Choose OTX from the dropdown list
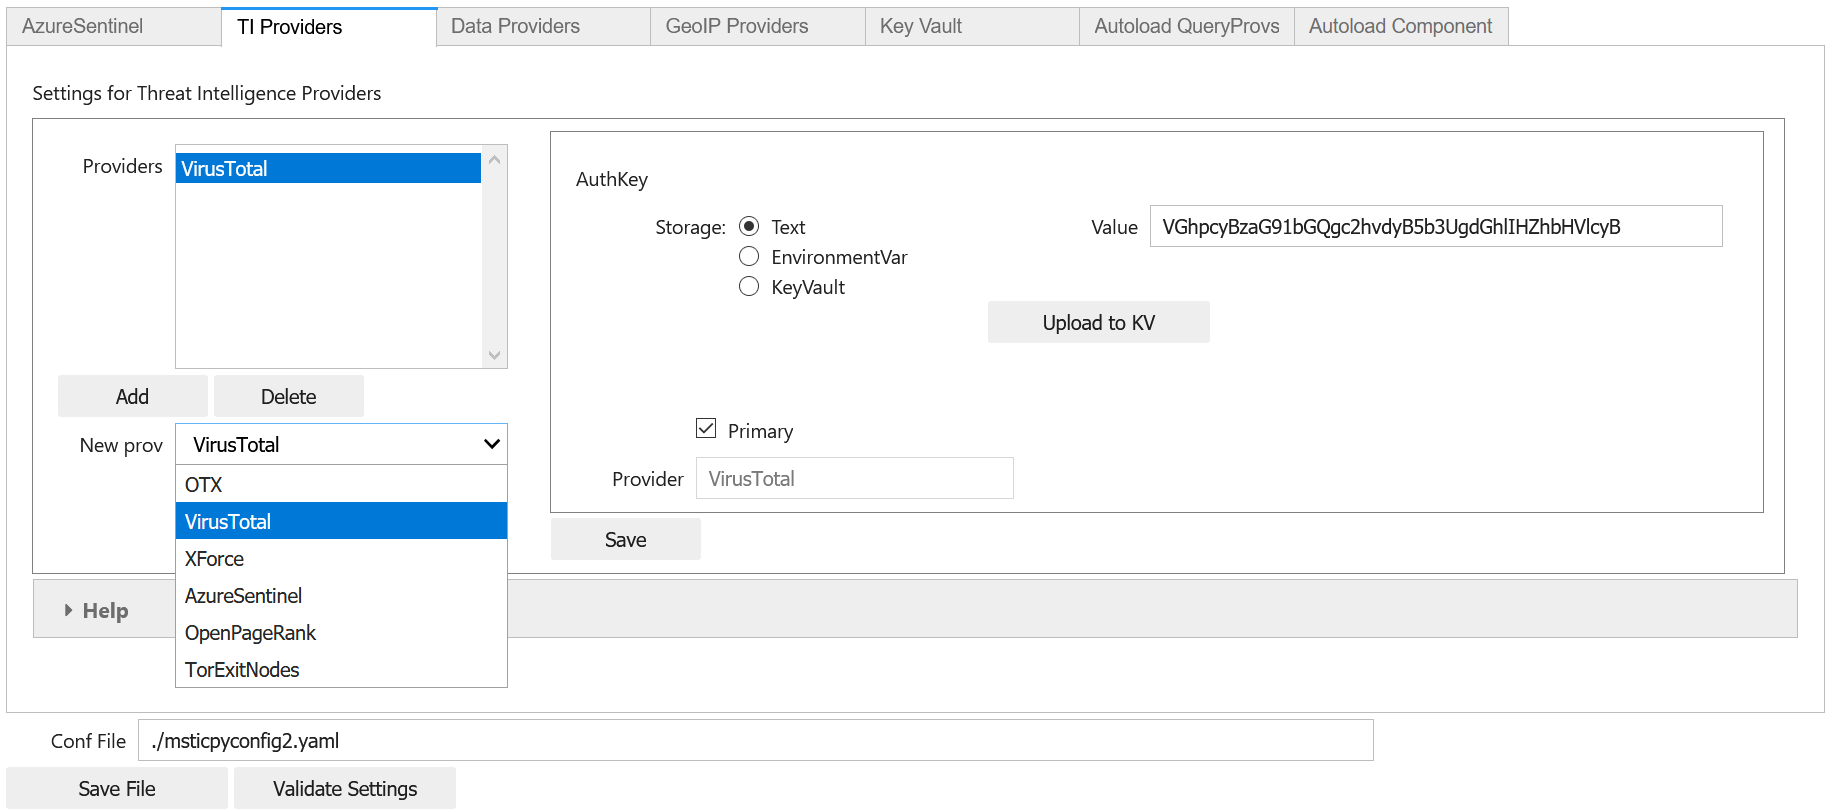1834x810 pixels. 341,484
